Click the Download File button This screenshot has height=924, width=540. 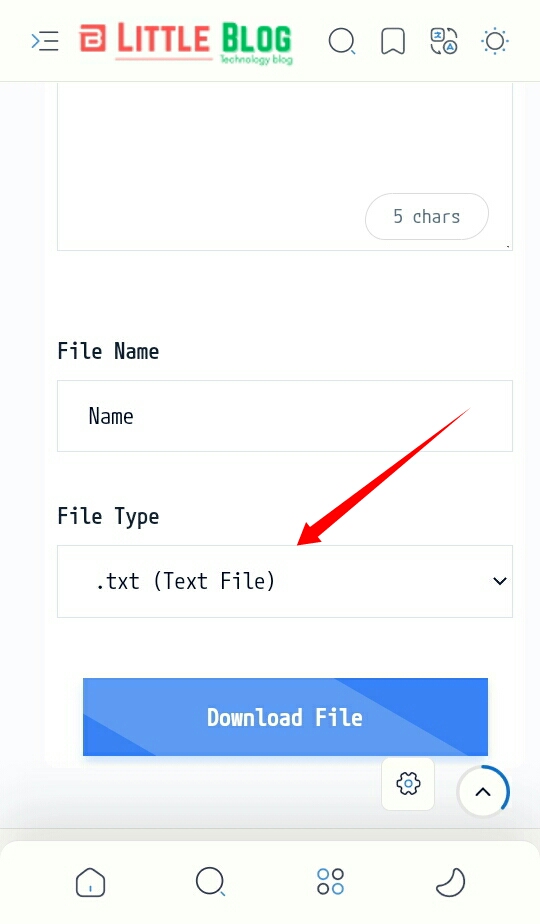tap(285, 717)
